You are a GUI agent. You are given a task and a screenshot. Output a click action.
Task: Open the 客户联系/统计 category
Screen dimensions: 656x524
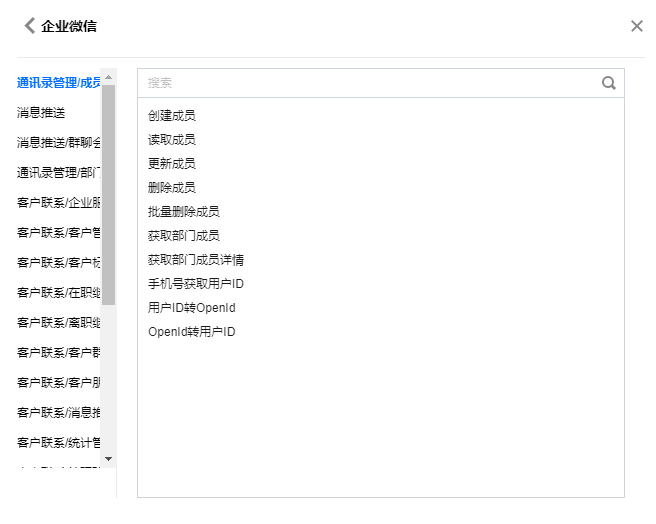59,442
